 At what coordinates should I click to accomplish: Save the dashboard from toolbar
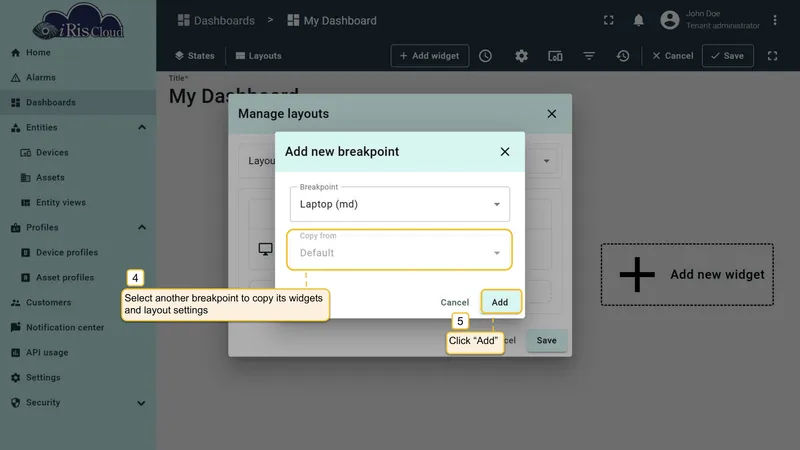tap(728, 56)
